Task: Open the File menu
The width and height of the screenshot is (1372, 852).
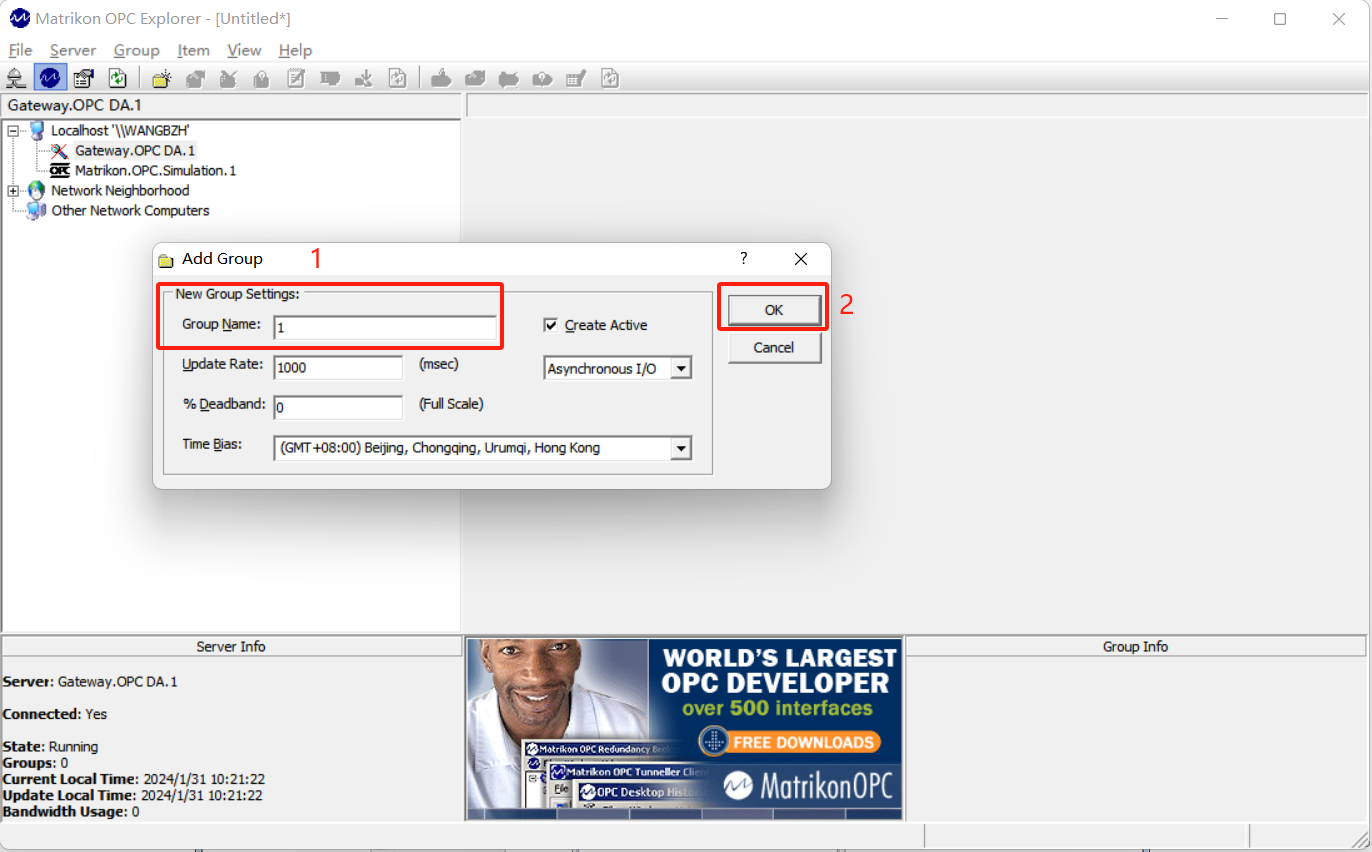Action: (20, 50)
